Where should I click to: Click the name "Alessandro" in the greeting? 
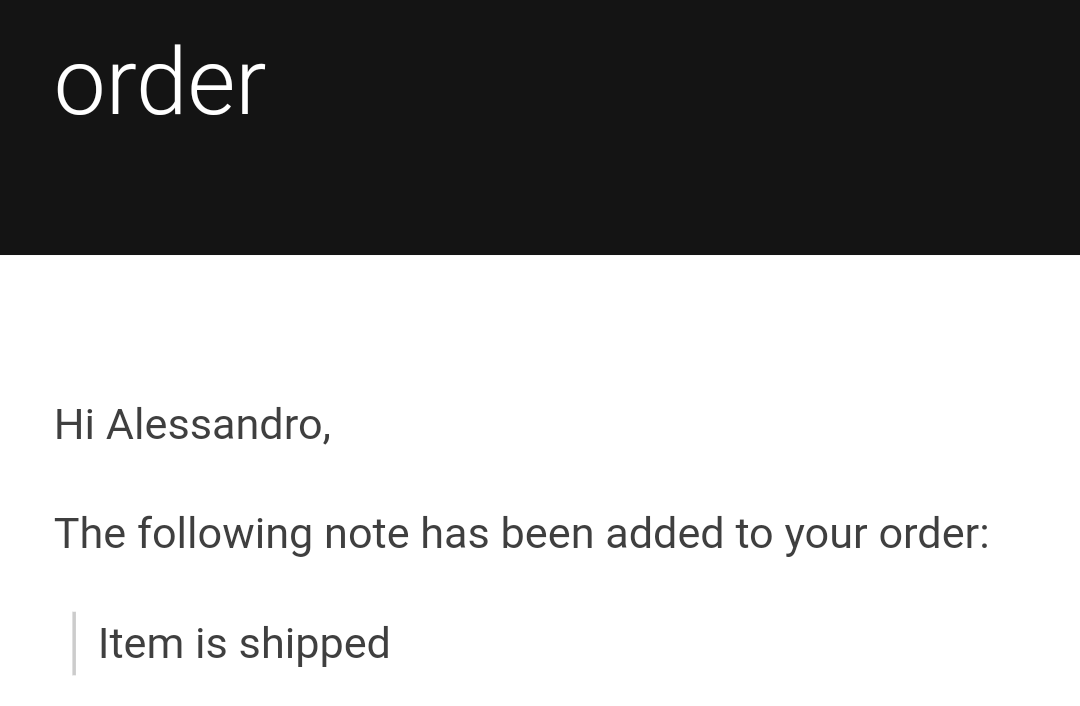point(217,424)
